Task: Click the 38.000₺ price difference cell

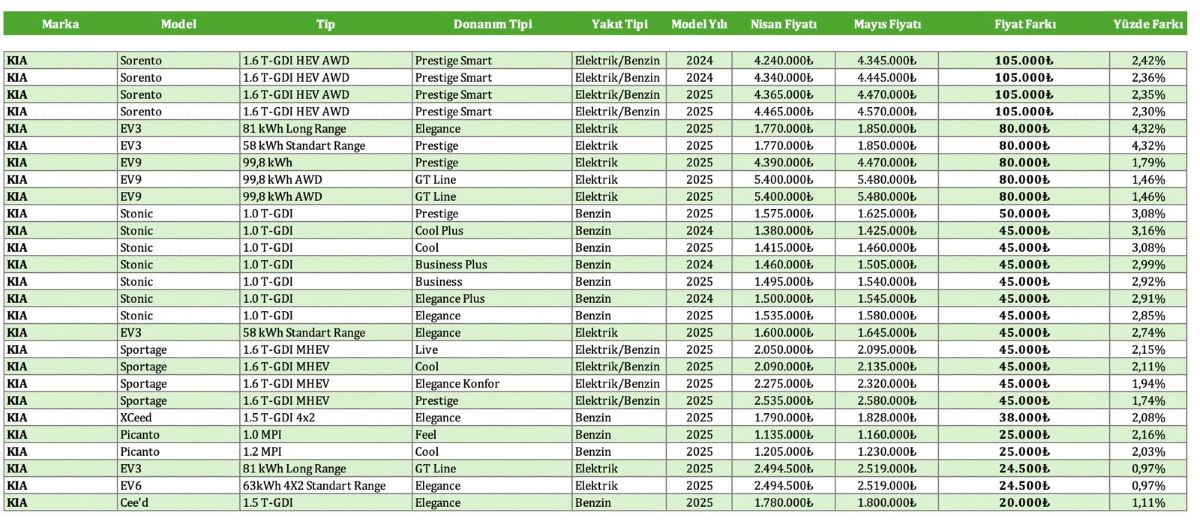Action: [1024, 417]
